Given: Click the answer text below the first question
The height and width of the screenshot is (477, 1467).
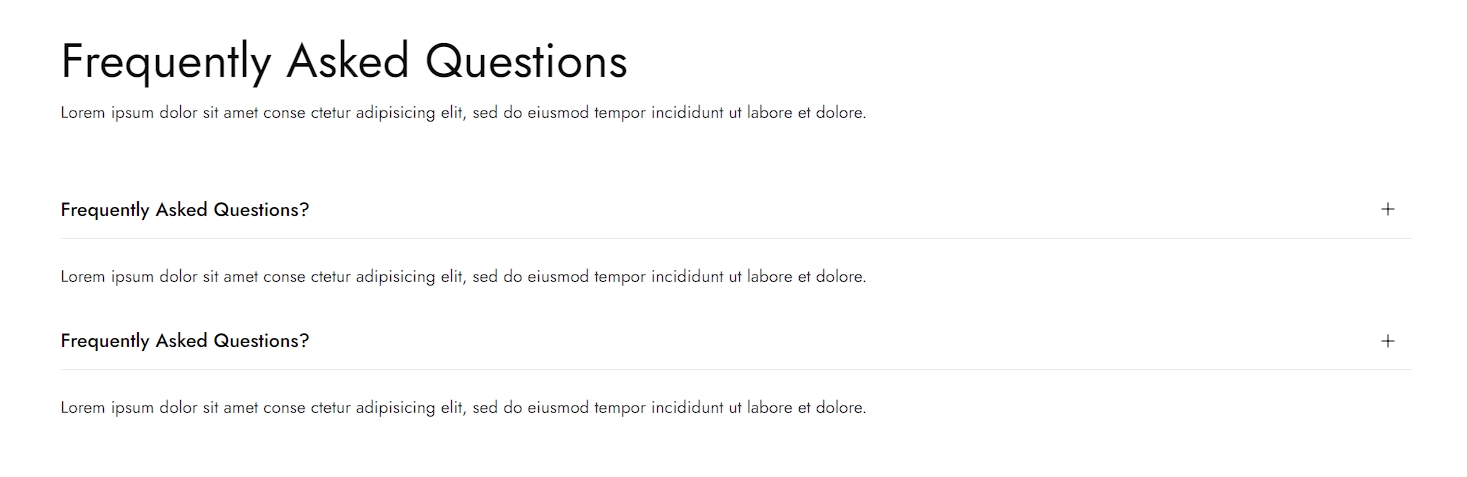Looking at the screenshot, I should pyautogui.click(x=463, y=277).
